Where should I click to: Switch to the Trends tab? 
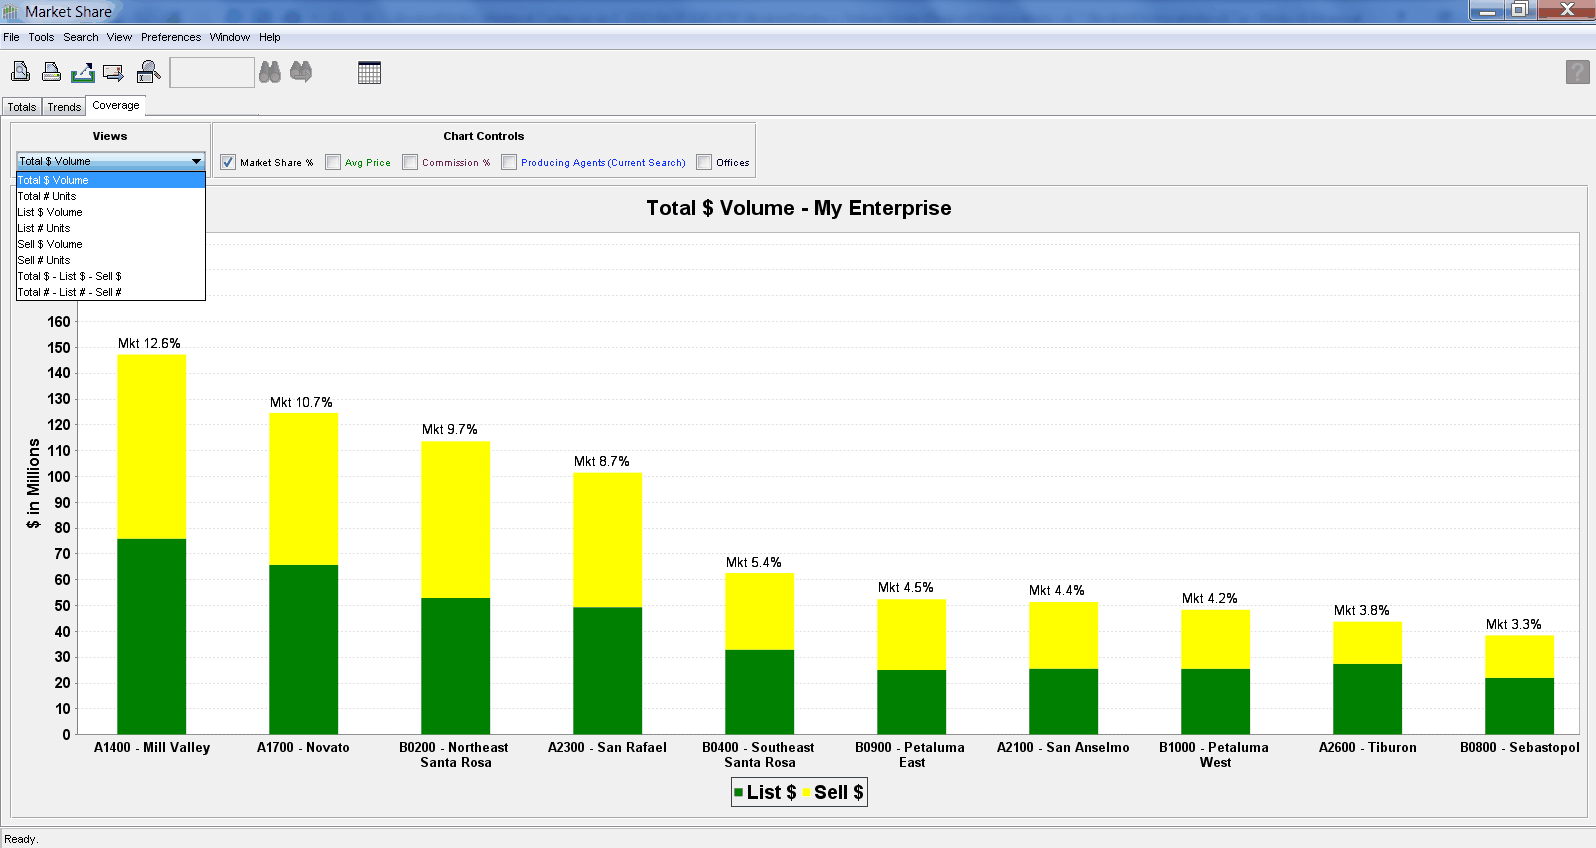point(64,107)
